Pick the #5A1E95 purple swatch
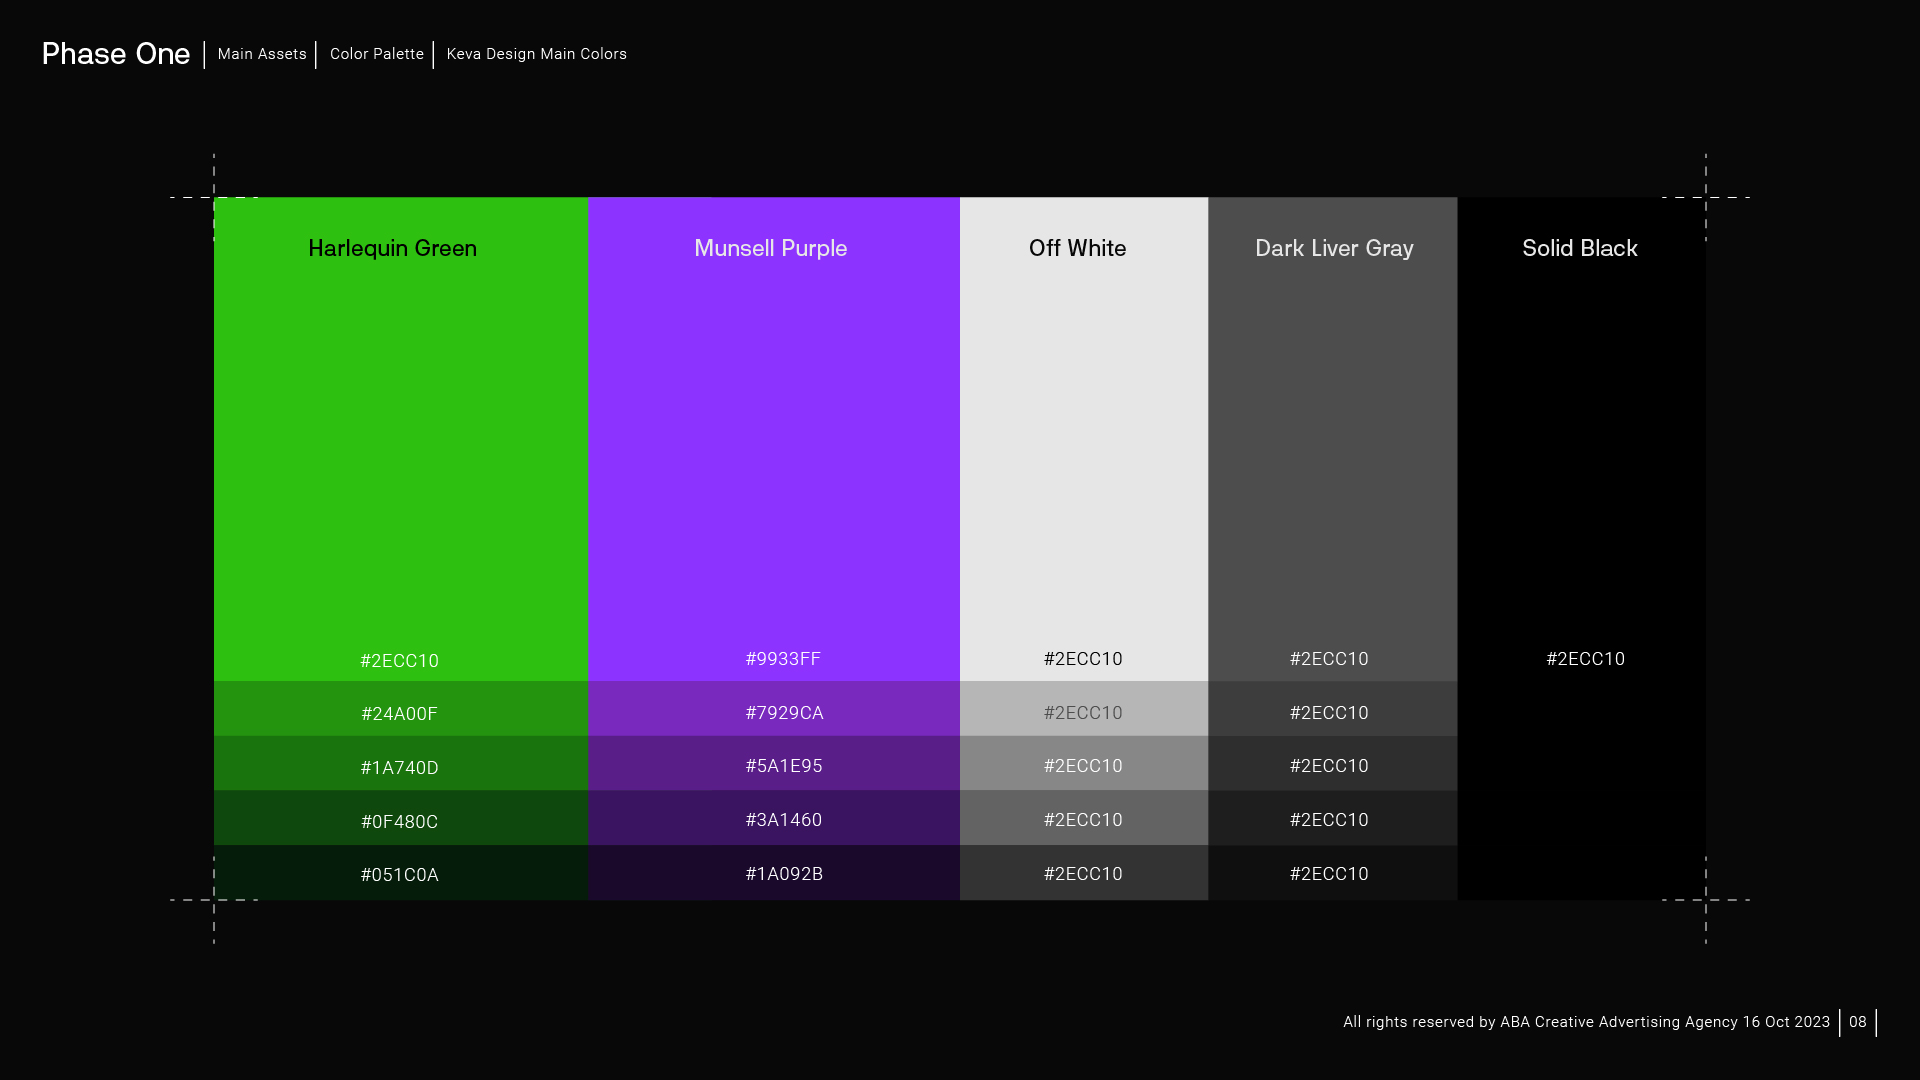Image resolution: width=1920 pixels, height=1080 pixels. click(x=784, y=765)
